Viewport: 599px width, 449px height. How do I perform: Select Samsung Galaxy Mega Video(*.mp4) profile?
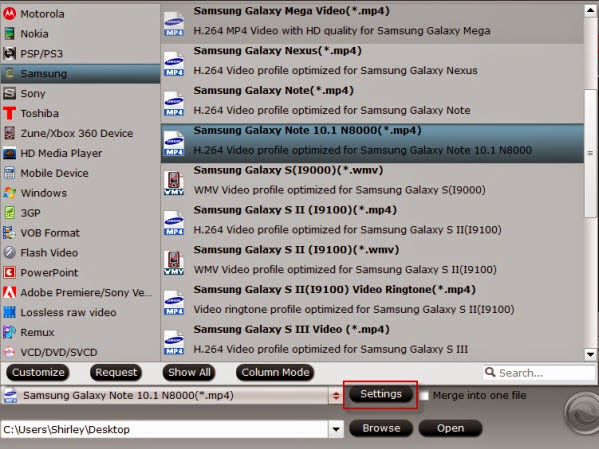tap(372, 24)
